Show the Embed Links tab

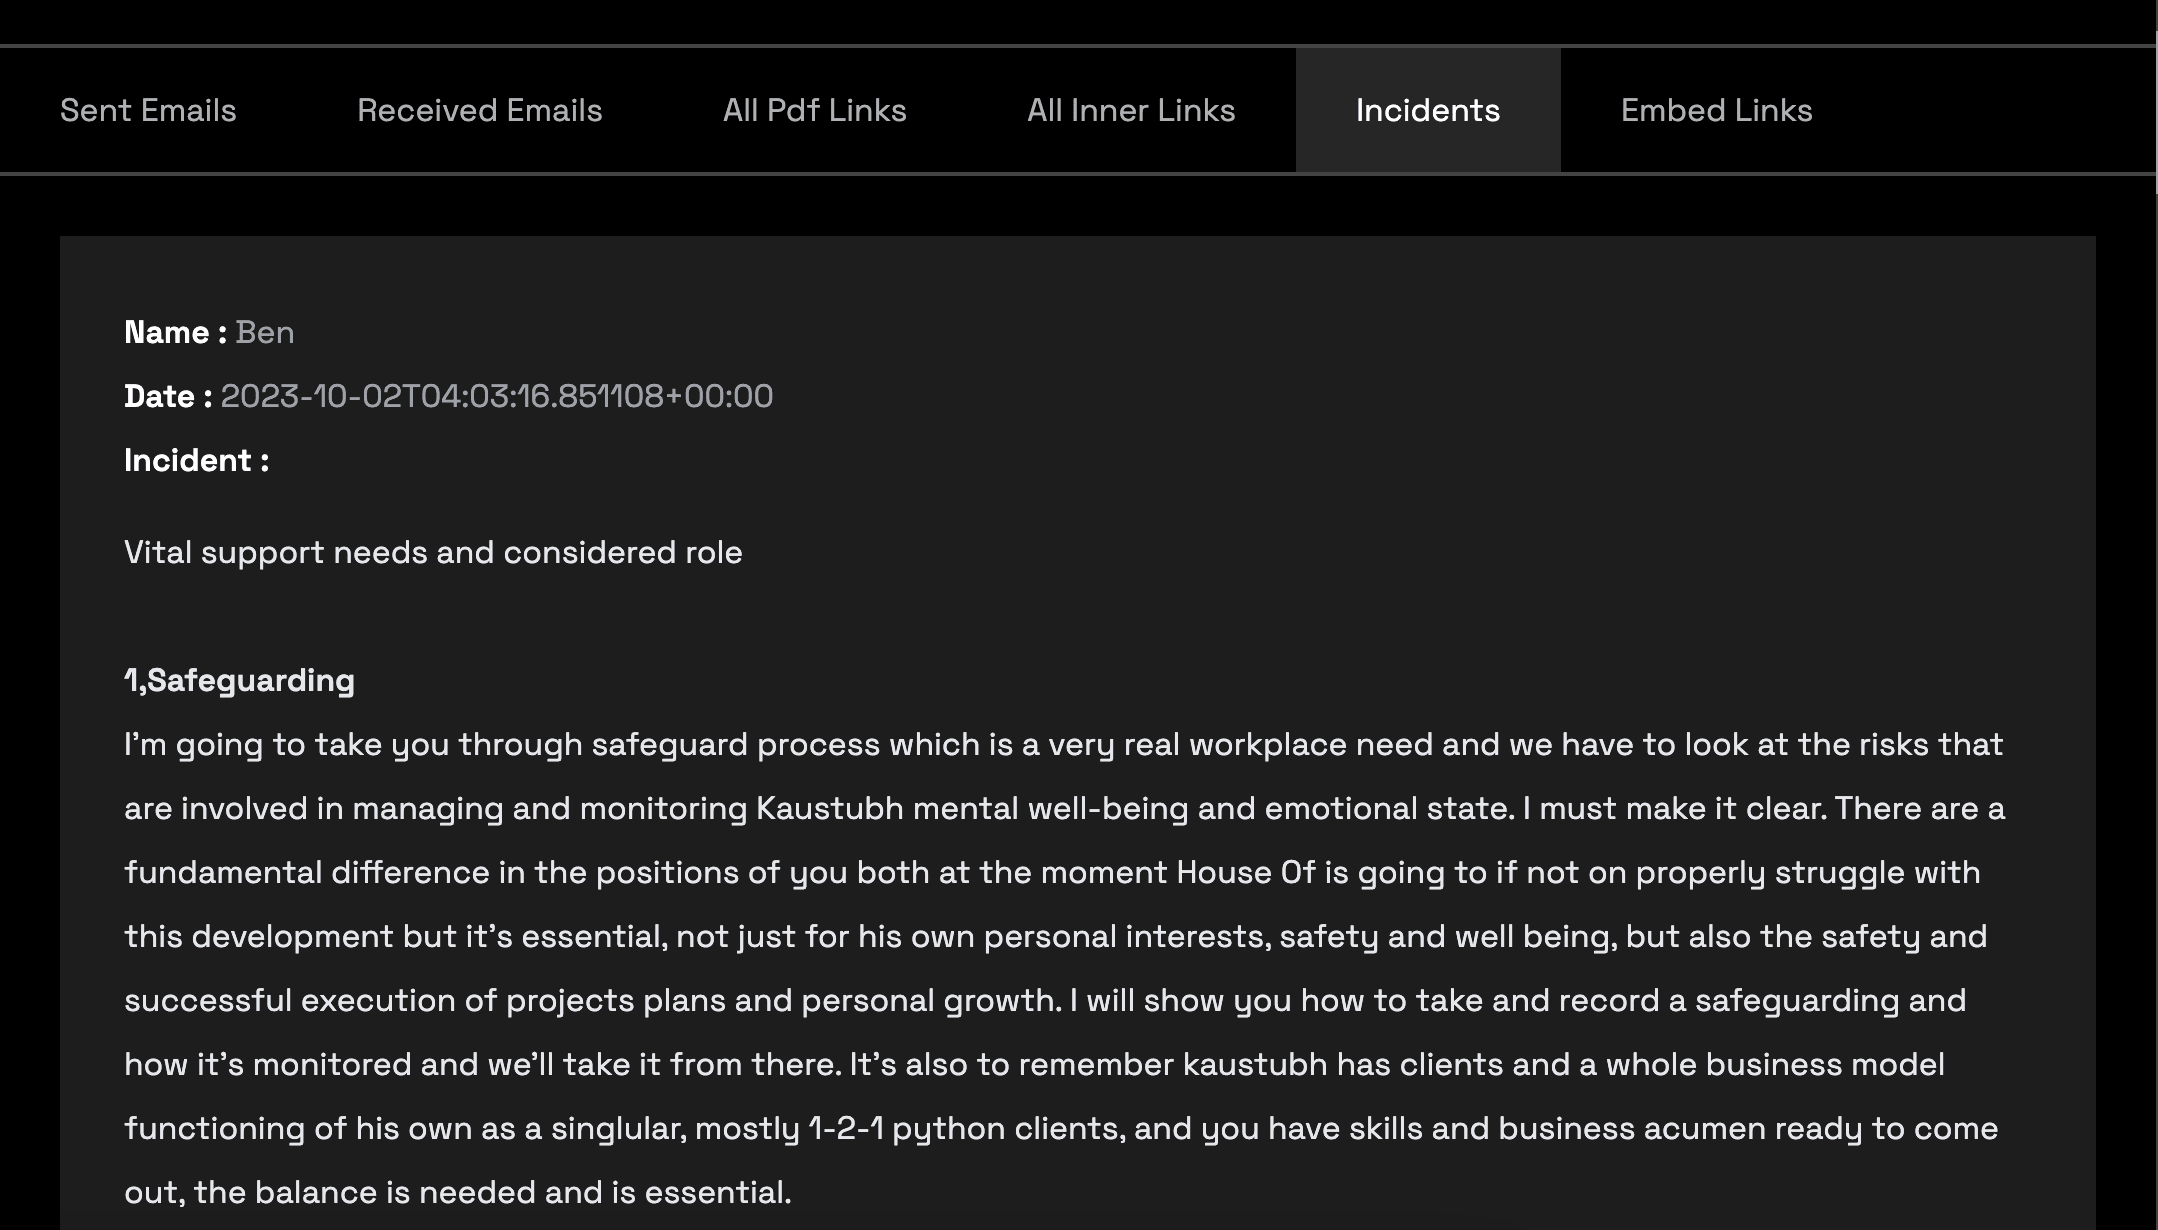1716,110
